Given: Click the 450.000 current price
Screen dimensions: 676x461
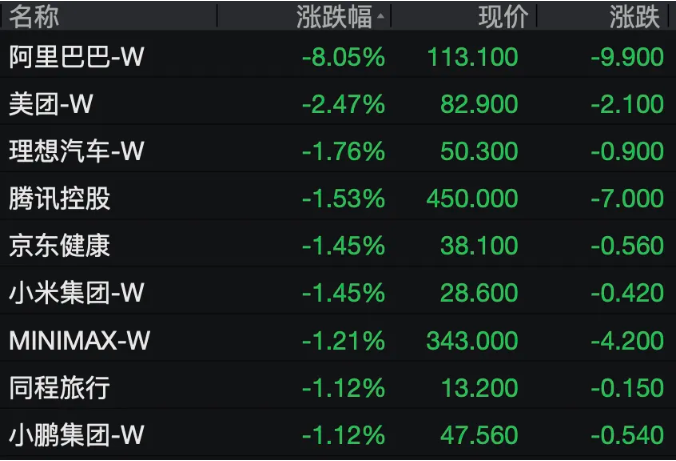Looking at the screenshot, I should 473,199.
